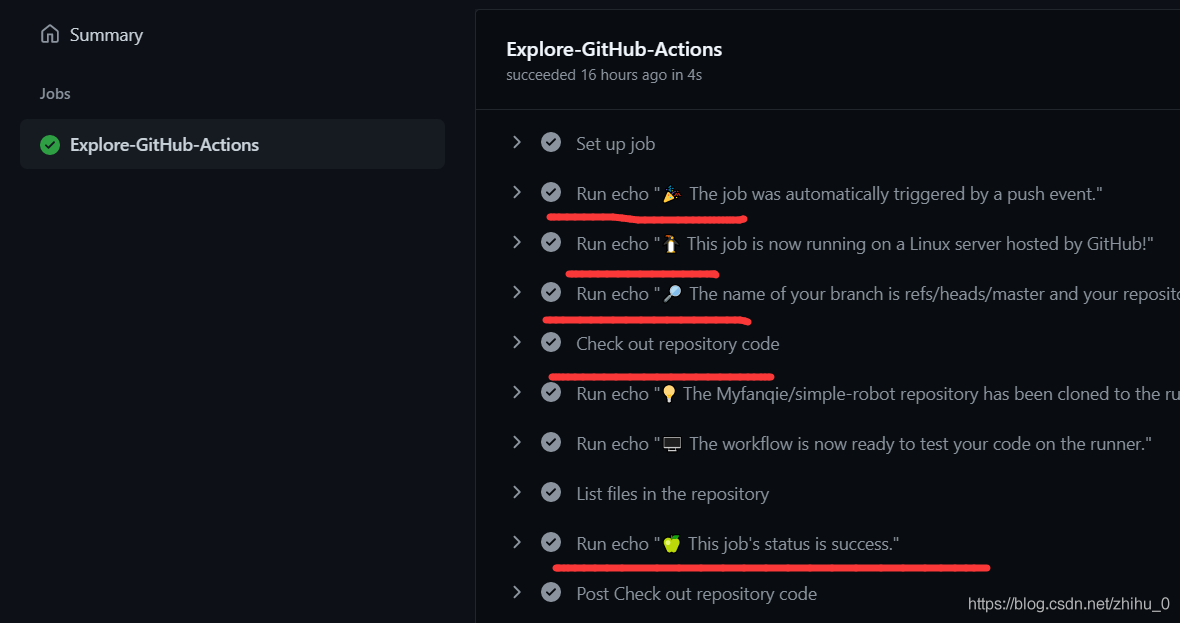Expand the List files in the repository step
This screenshot has height=623, width=1180.
tap(517, 492)
